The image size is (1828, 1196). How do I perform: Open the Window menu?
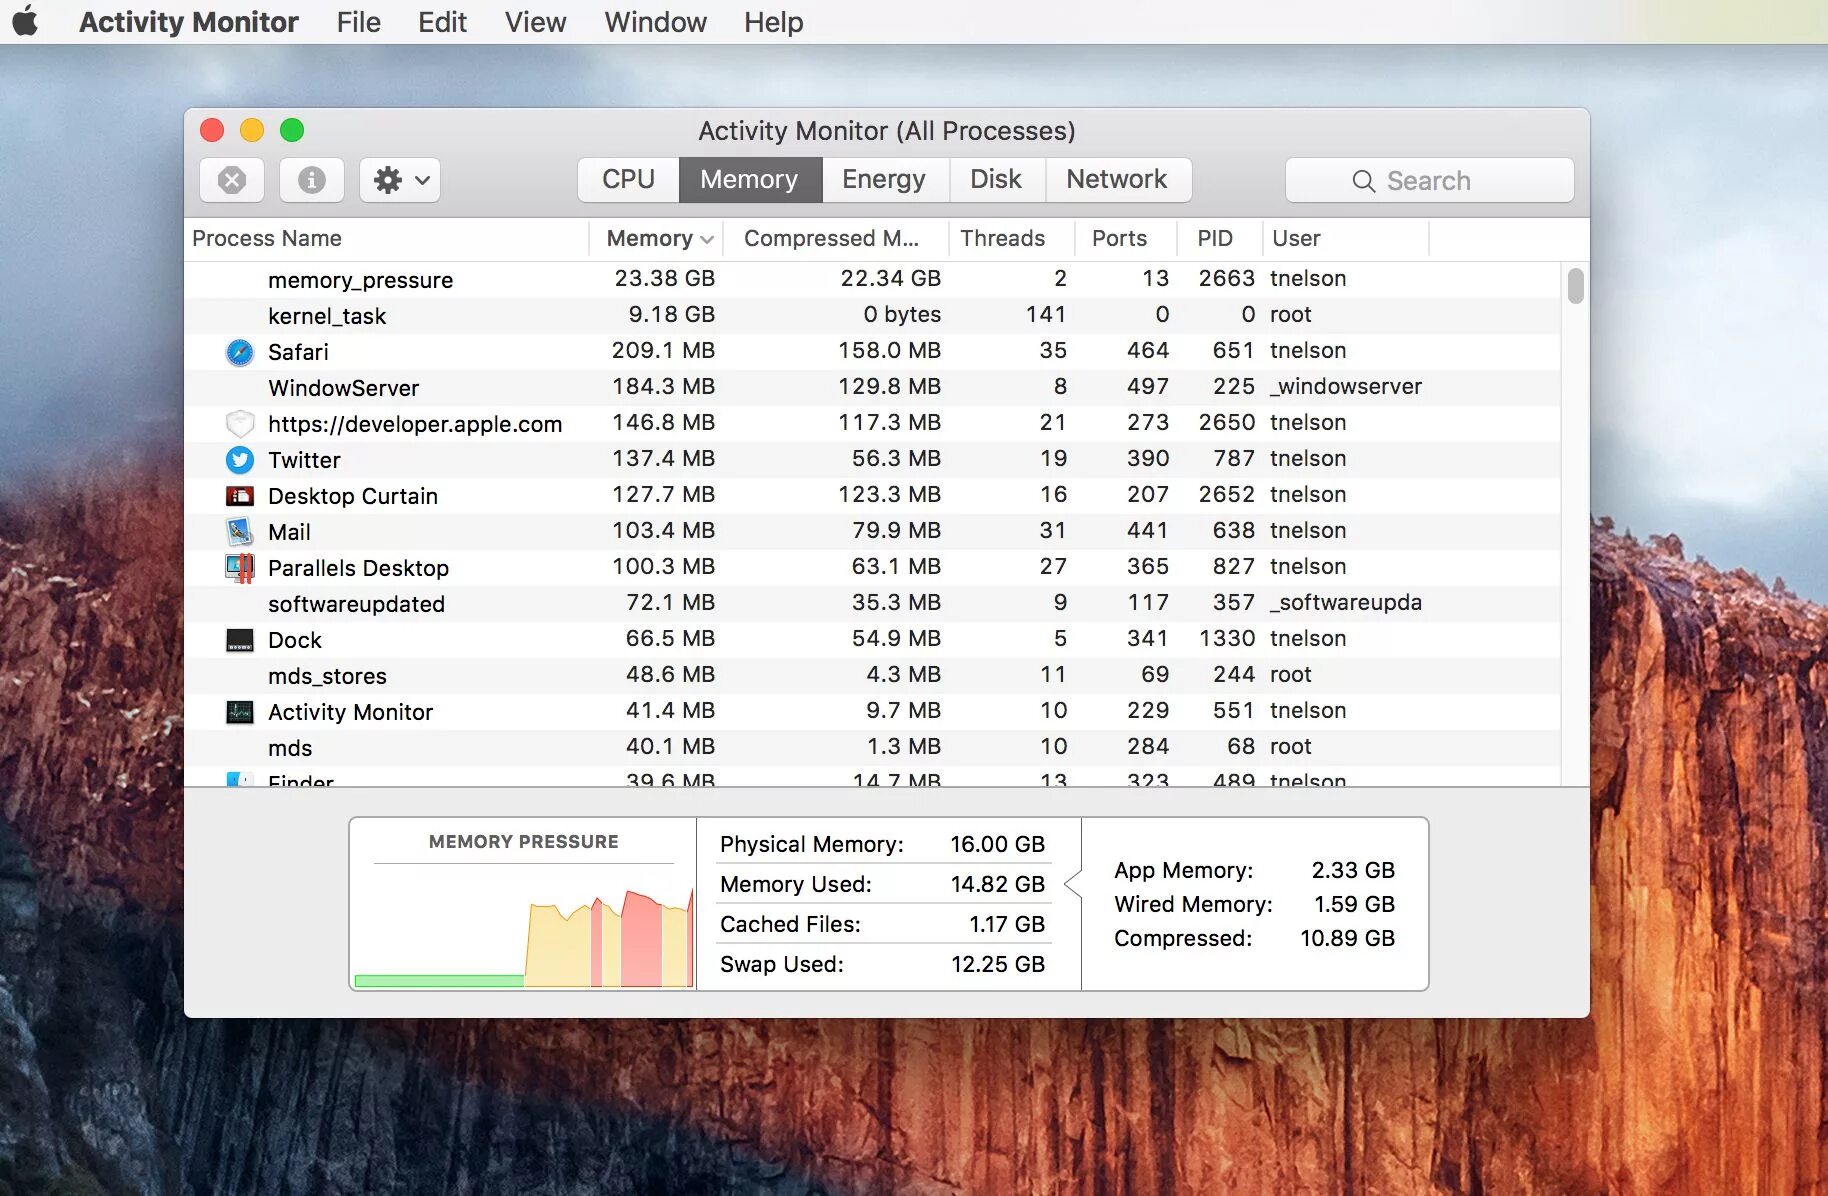tap(656, 22)
